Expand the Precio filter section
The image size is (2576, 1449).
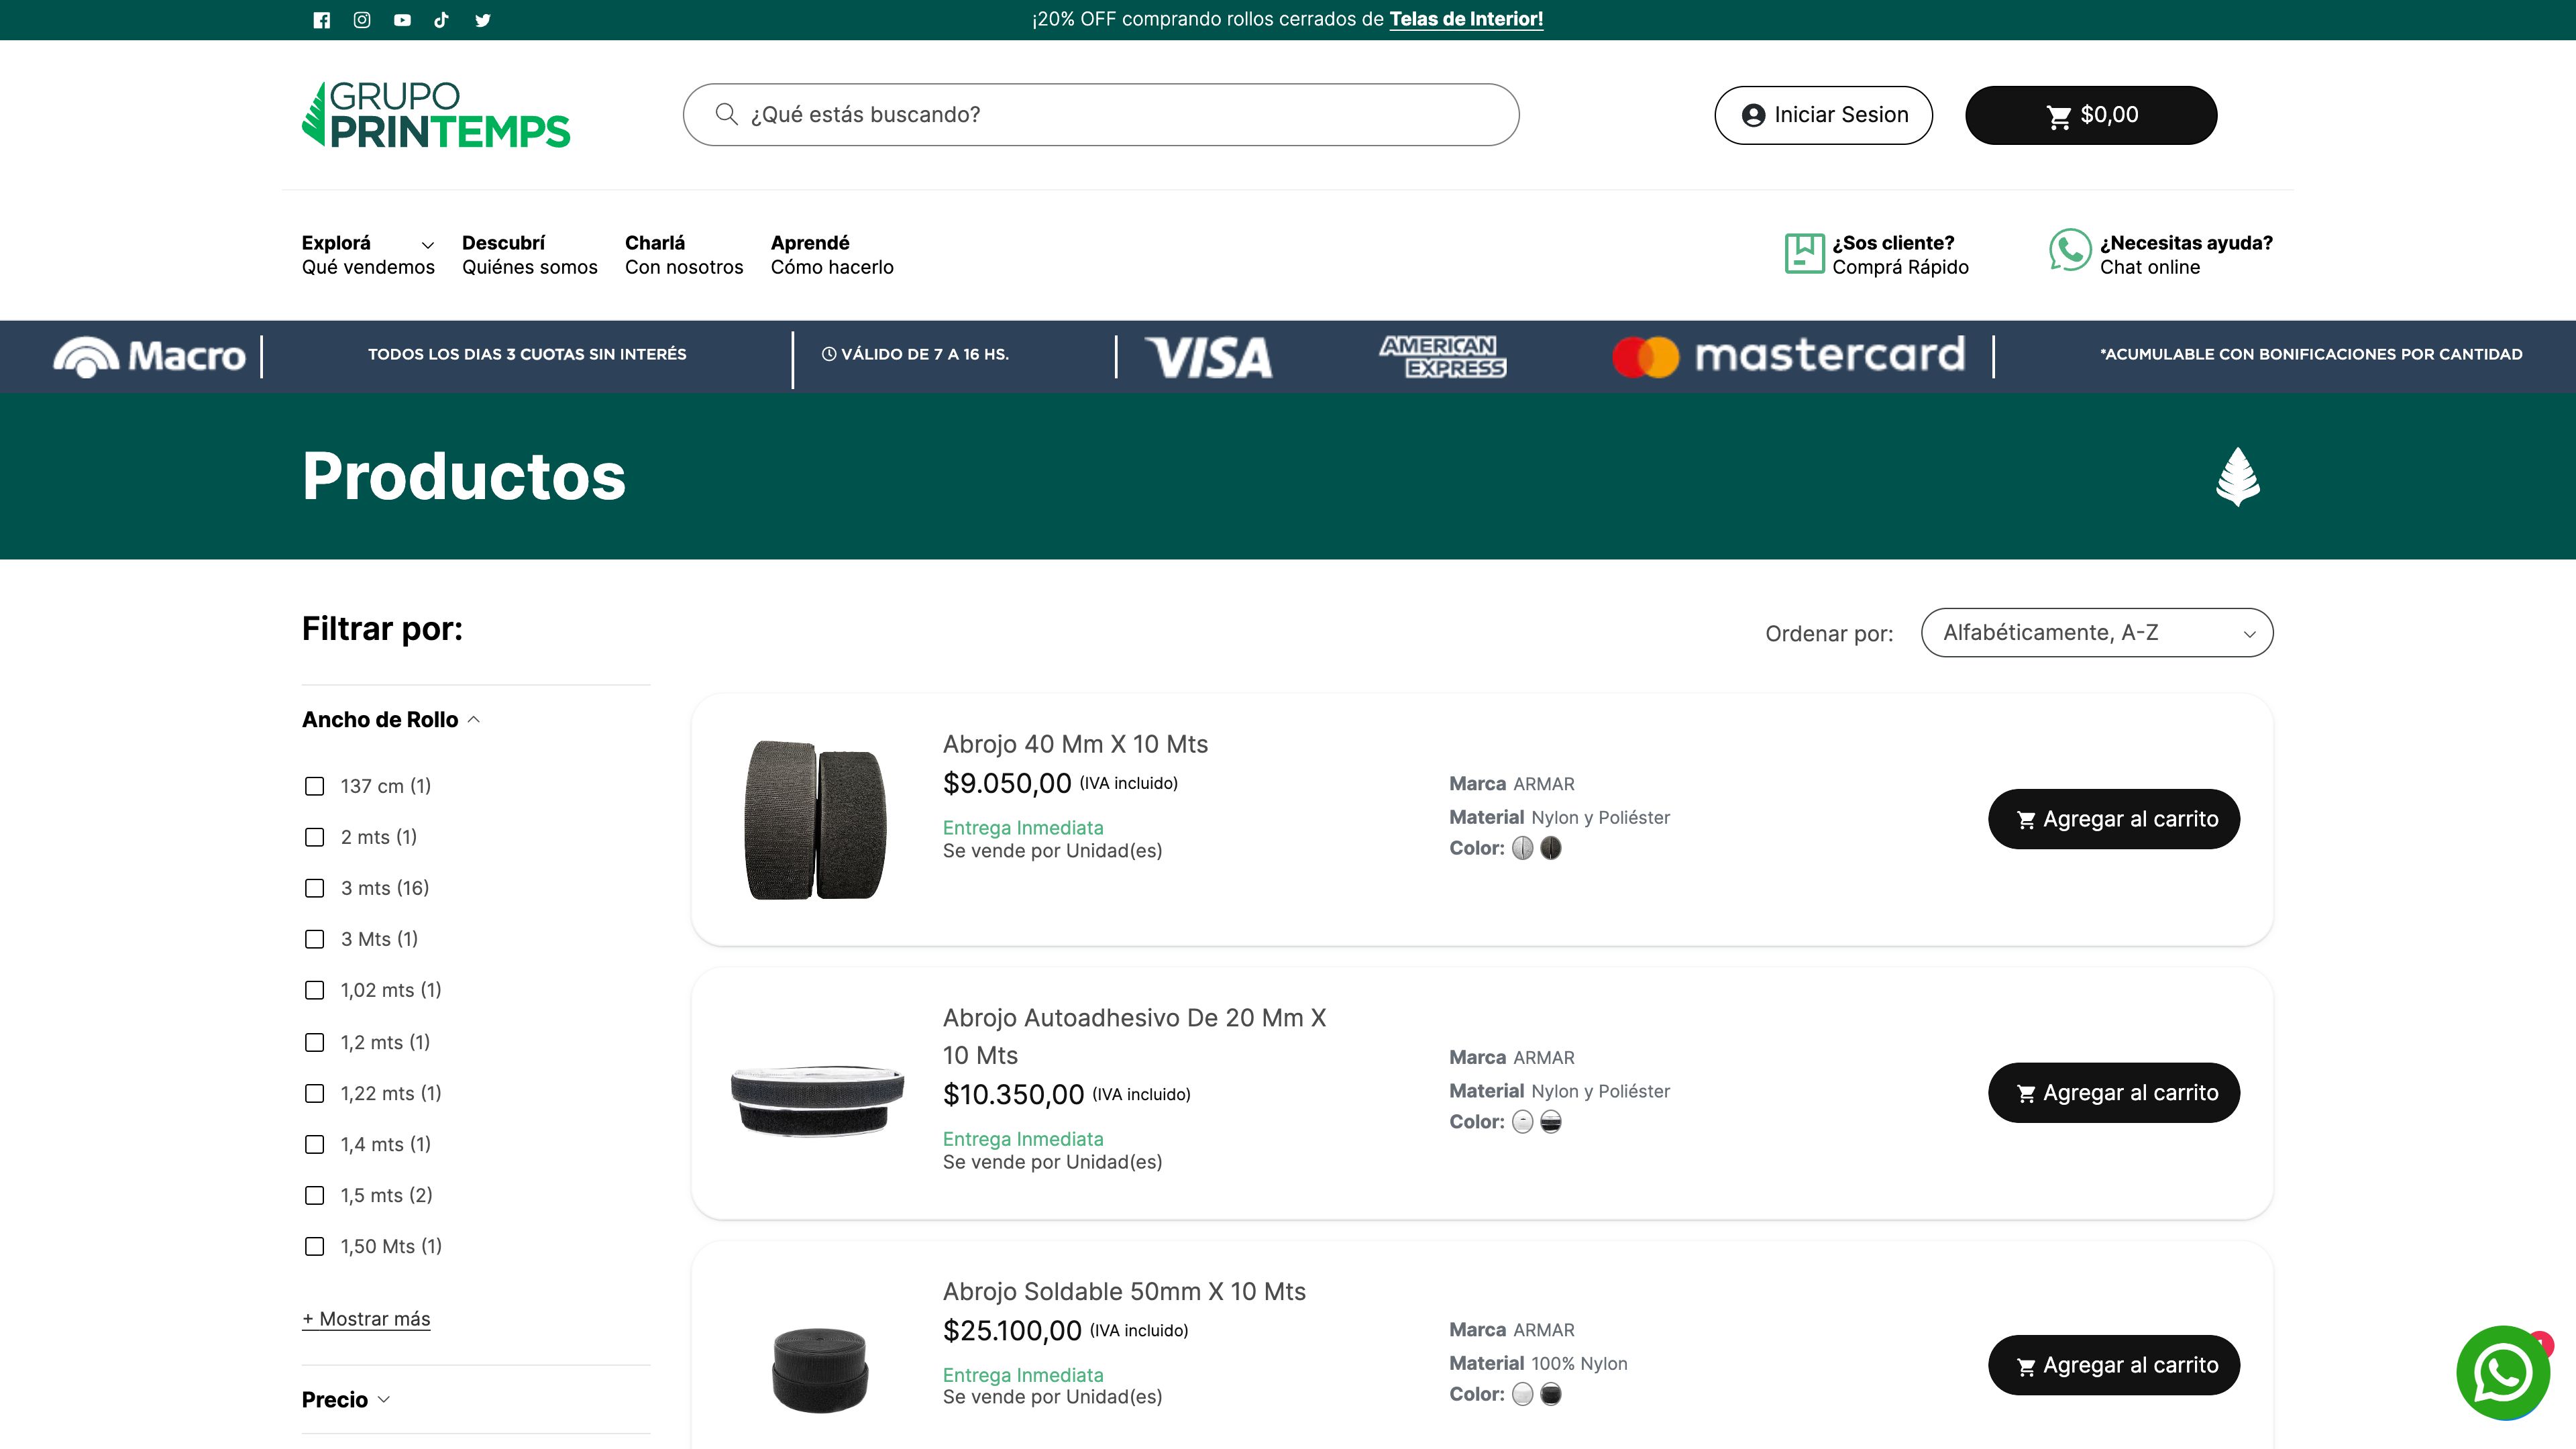point(345,1399)
